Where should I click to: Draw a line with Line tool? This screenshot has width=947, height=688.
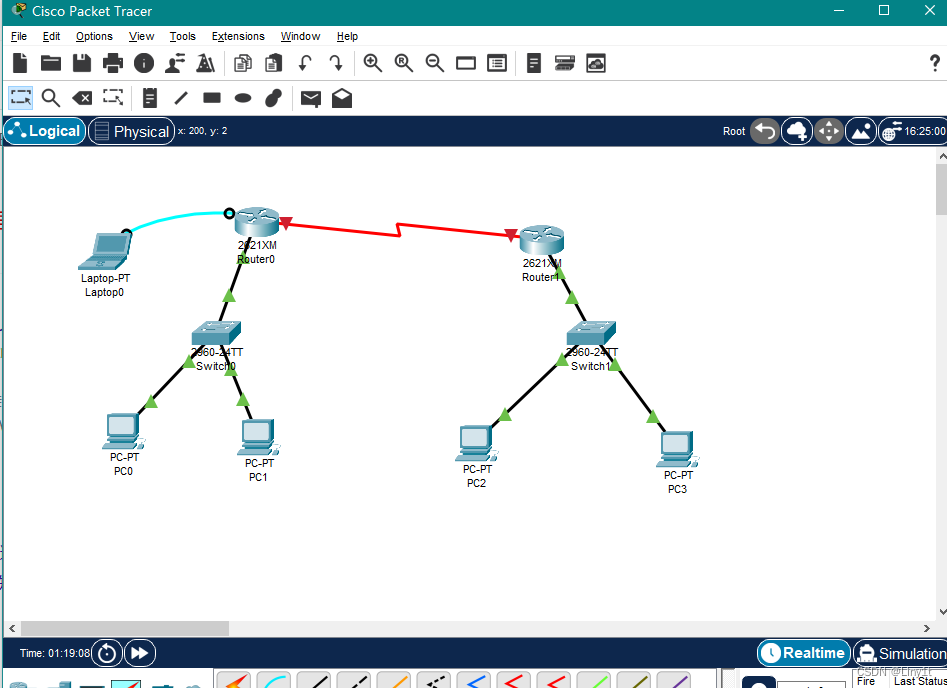point(181,97)
